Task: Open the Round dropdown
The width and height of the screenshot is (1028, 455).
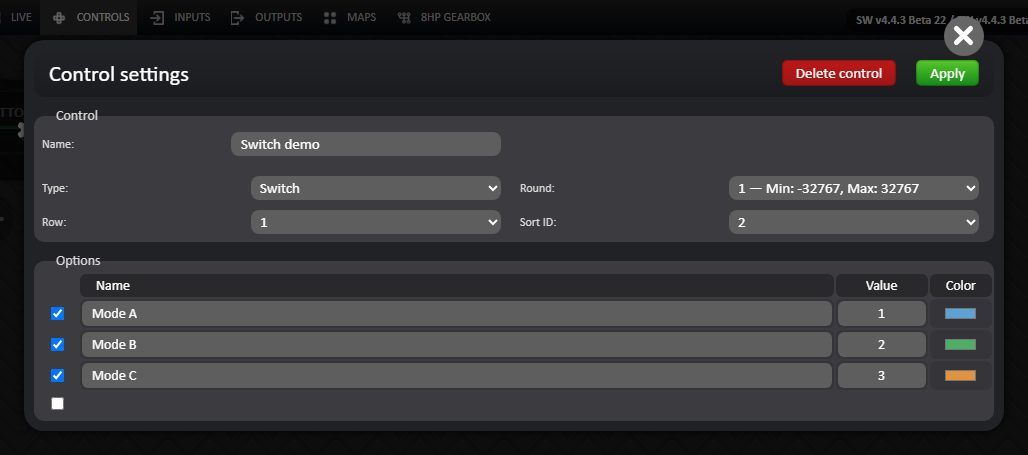Action: [854, 188]
